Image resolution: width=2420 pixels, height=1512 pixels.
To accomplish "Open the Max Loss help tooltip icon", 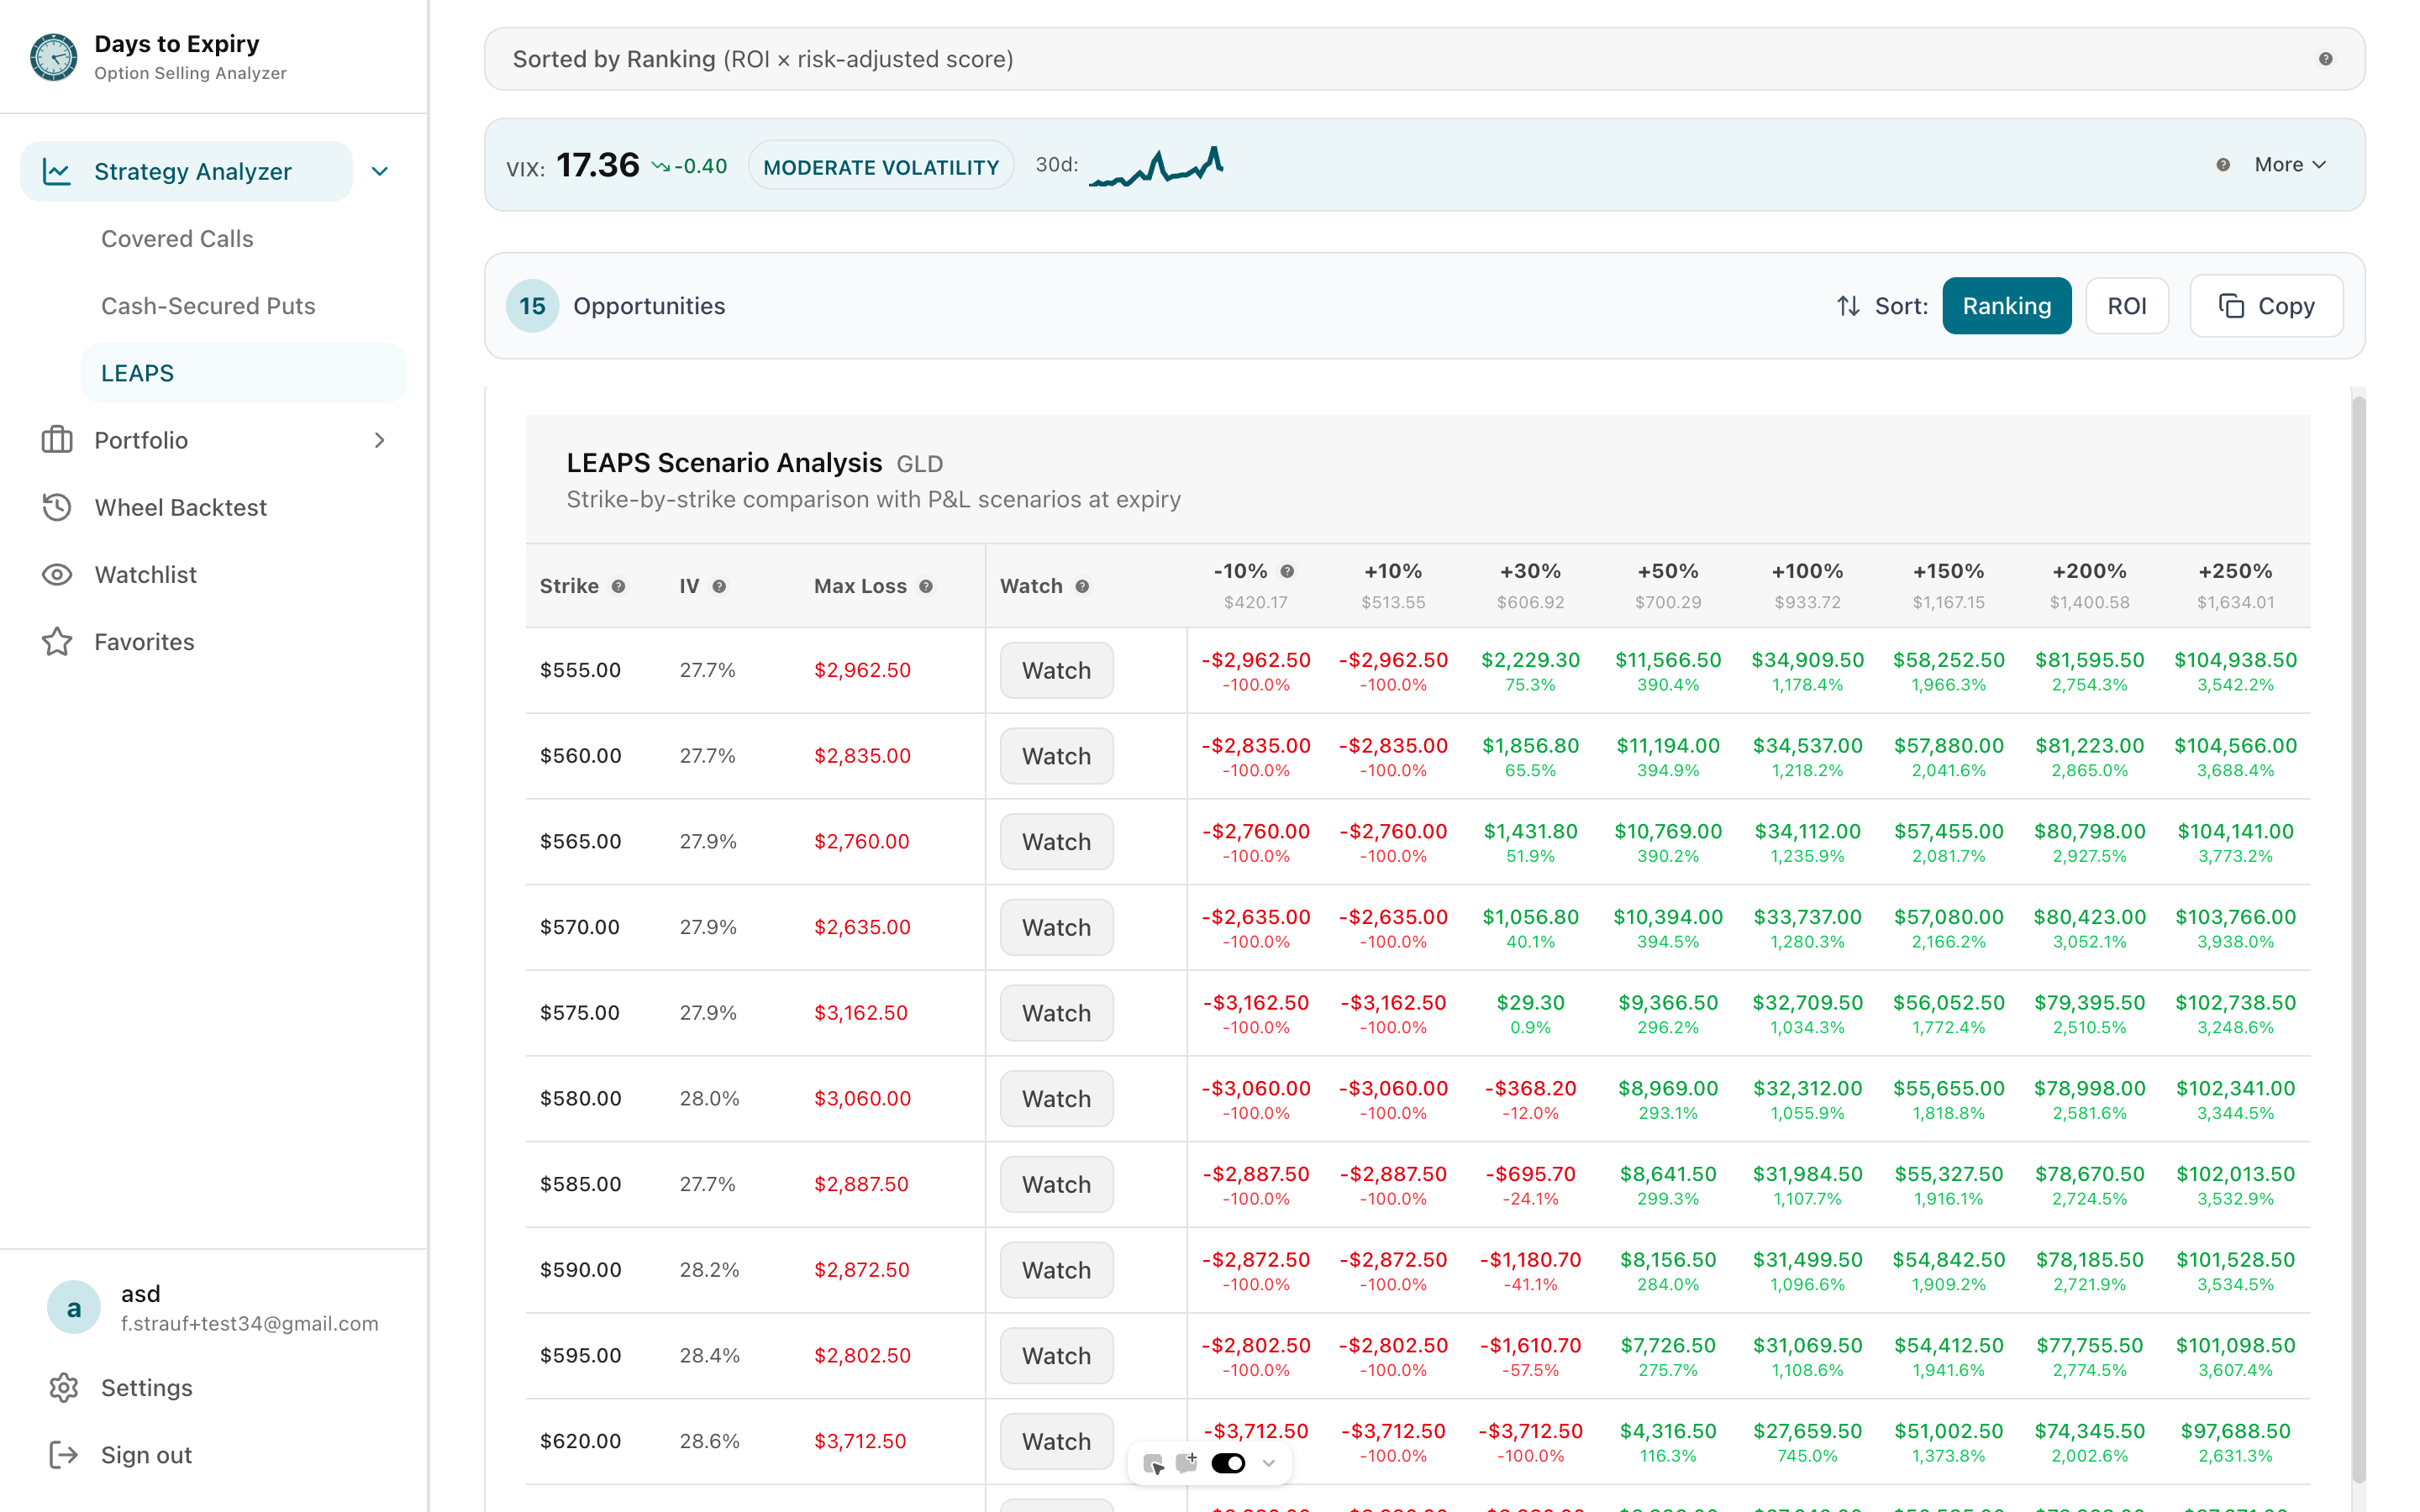I will point(926,586).
